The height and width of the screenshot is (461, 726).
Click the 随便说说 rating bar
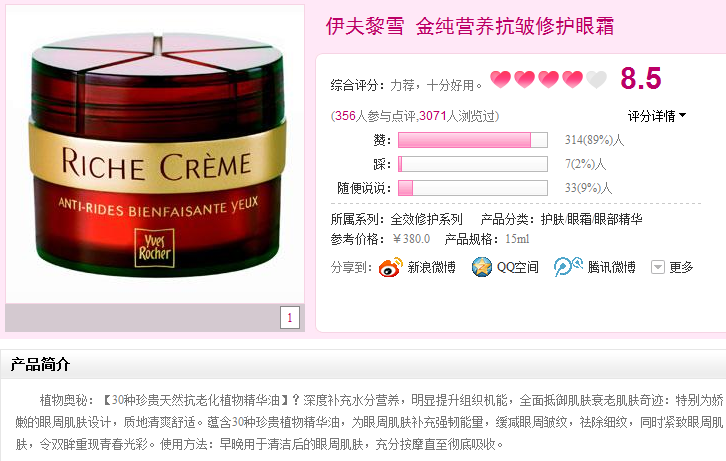coord(473,188)
